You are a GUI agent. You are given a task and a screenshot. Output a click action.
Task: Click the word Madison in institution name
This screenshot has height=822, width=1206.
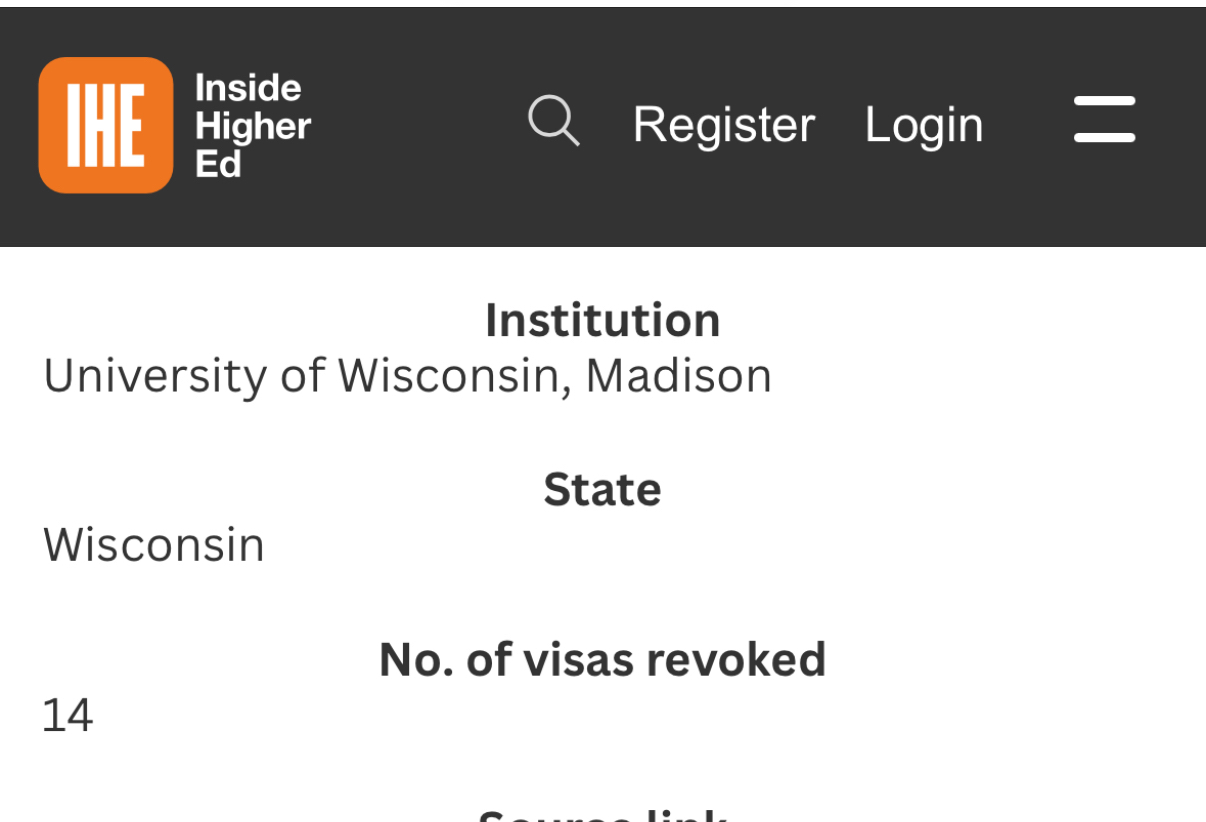[x=678, y=376]
